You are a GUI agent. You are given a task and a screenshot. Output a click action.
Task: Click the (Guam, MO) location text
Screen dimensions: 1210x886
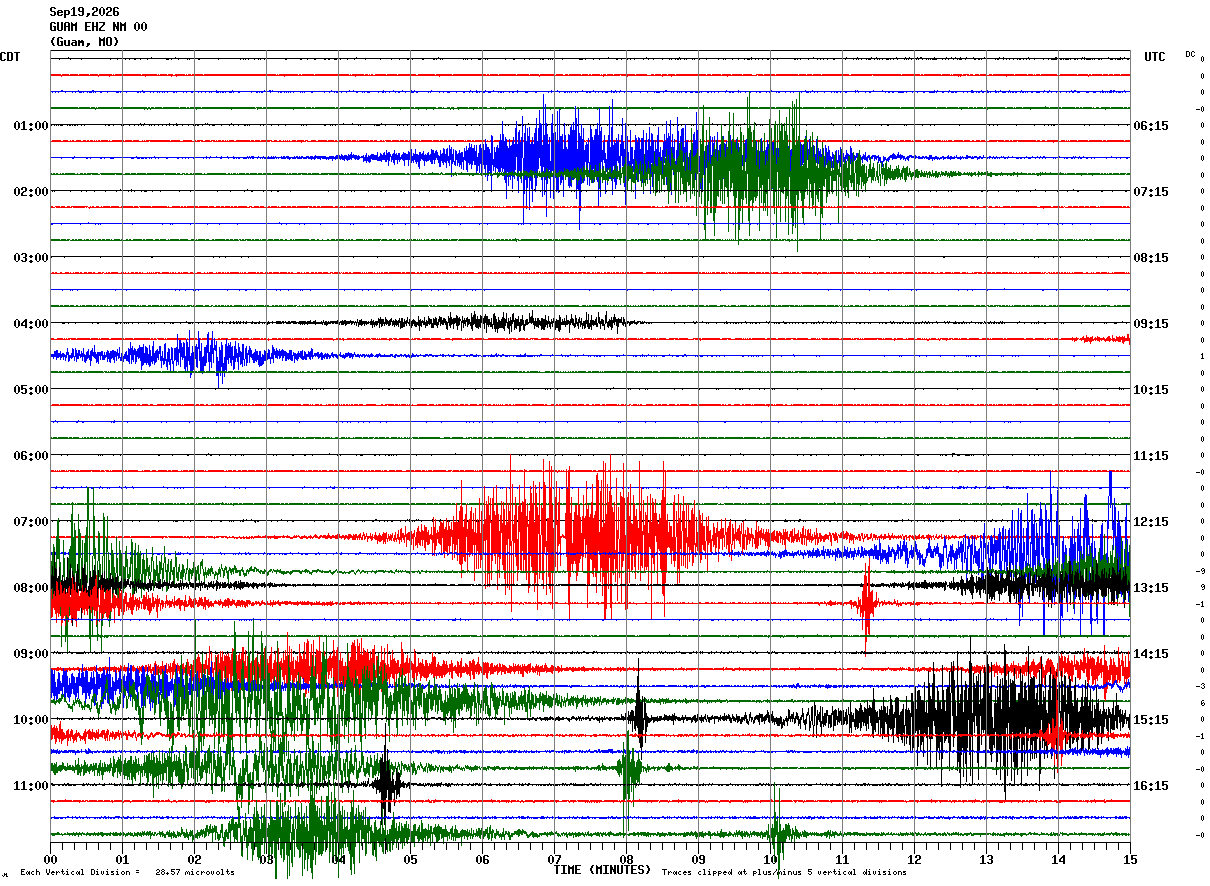tap(84, 42)
